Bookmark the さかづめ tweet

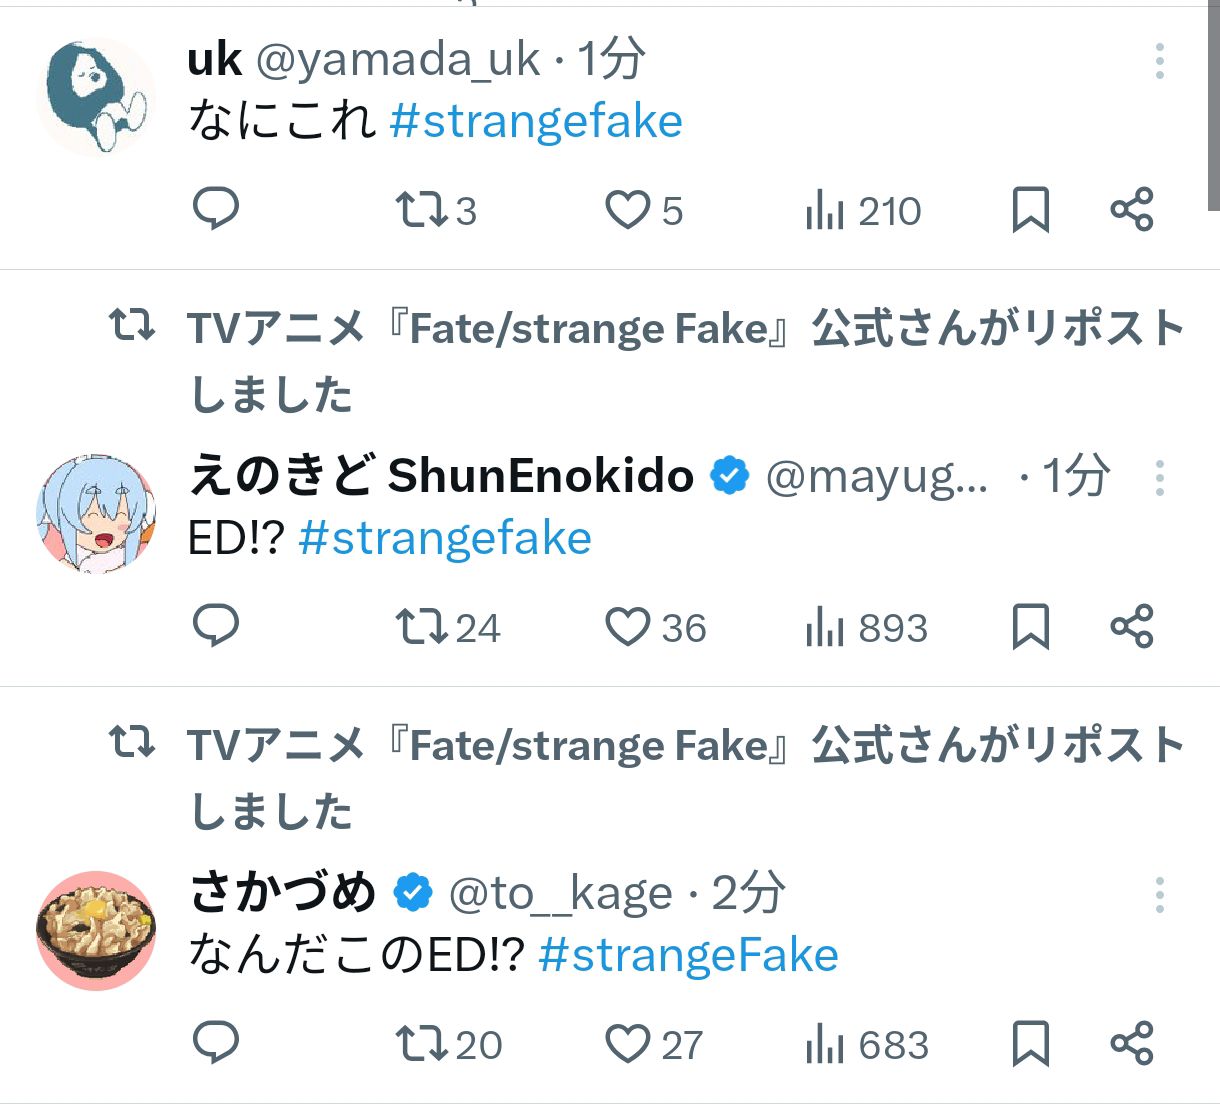click(1031, 1044)
